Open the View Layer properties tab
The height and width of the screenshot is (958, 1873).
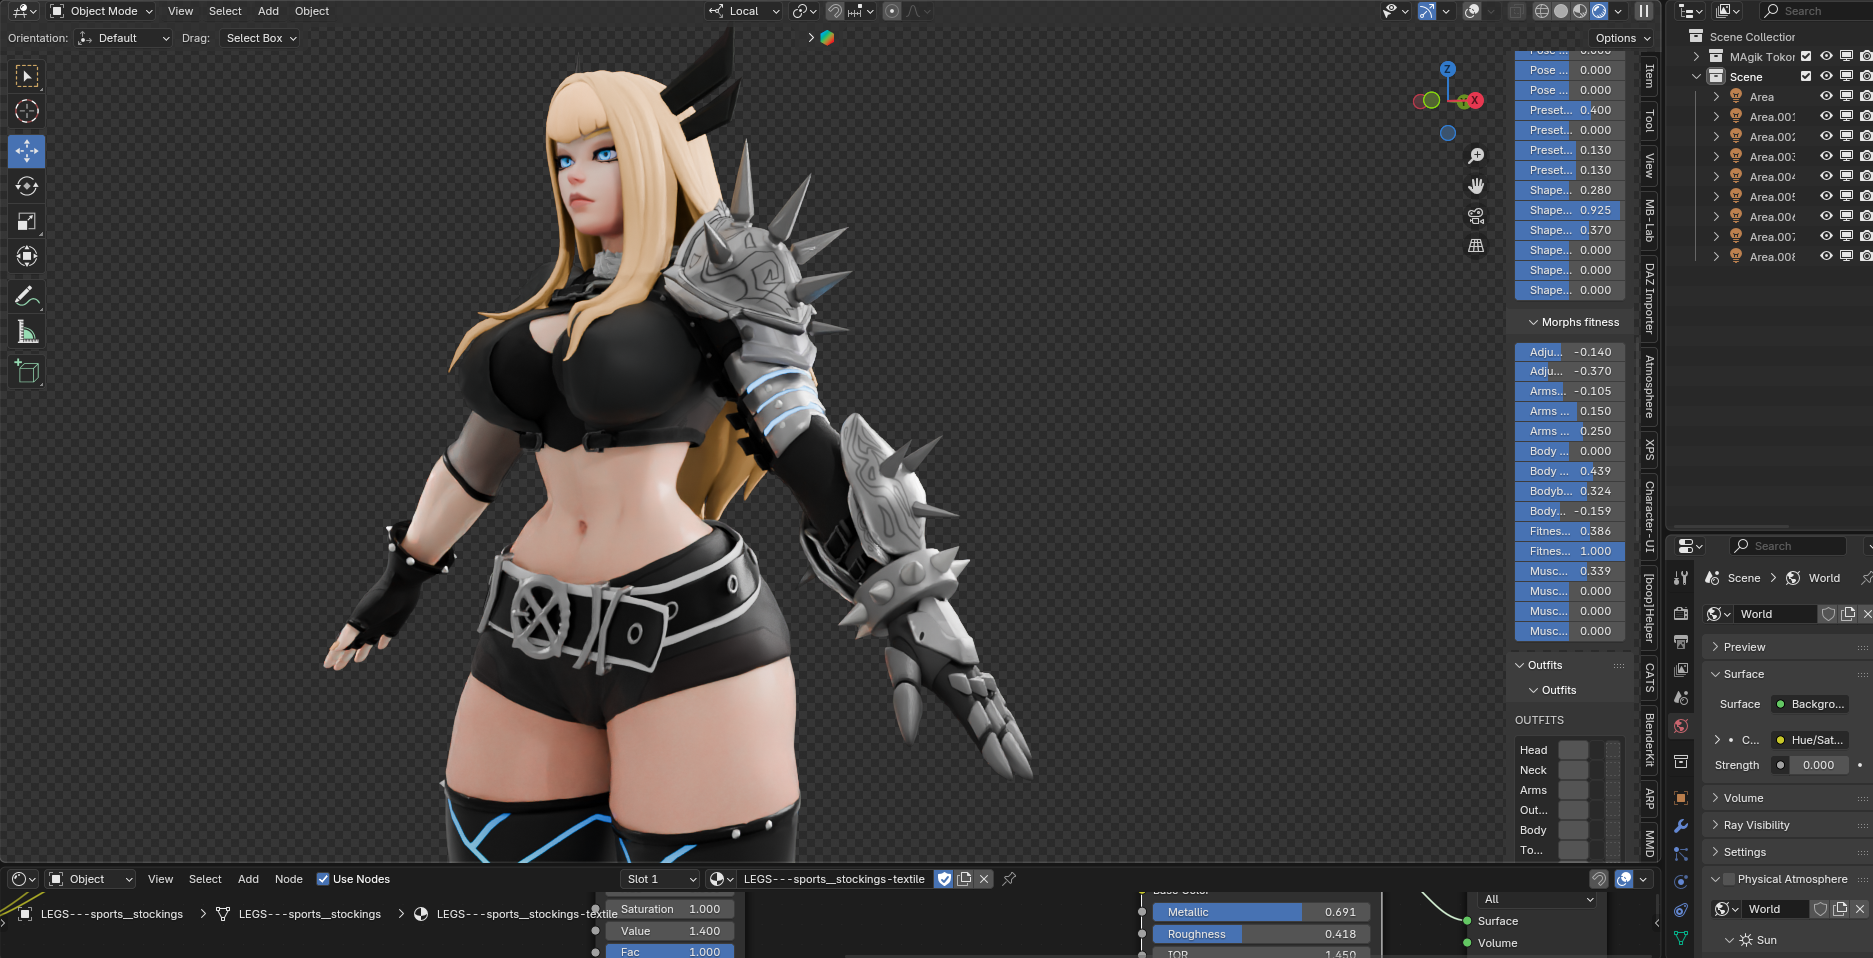[x=1681, y=670]
